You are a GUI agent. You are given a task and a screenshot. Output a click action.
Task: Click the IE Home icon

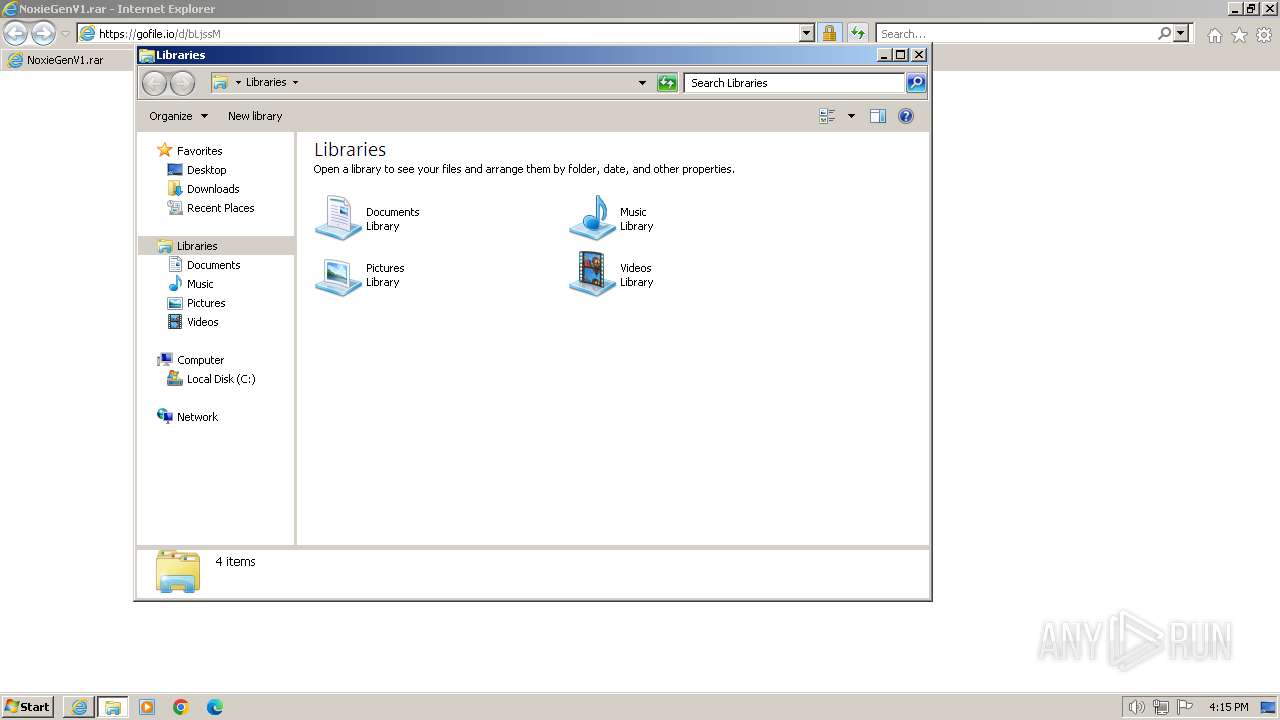pyautogui.click(x=1214, y=35)
